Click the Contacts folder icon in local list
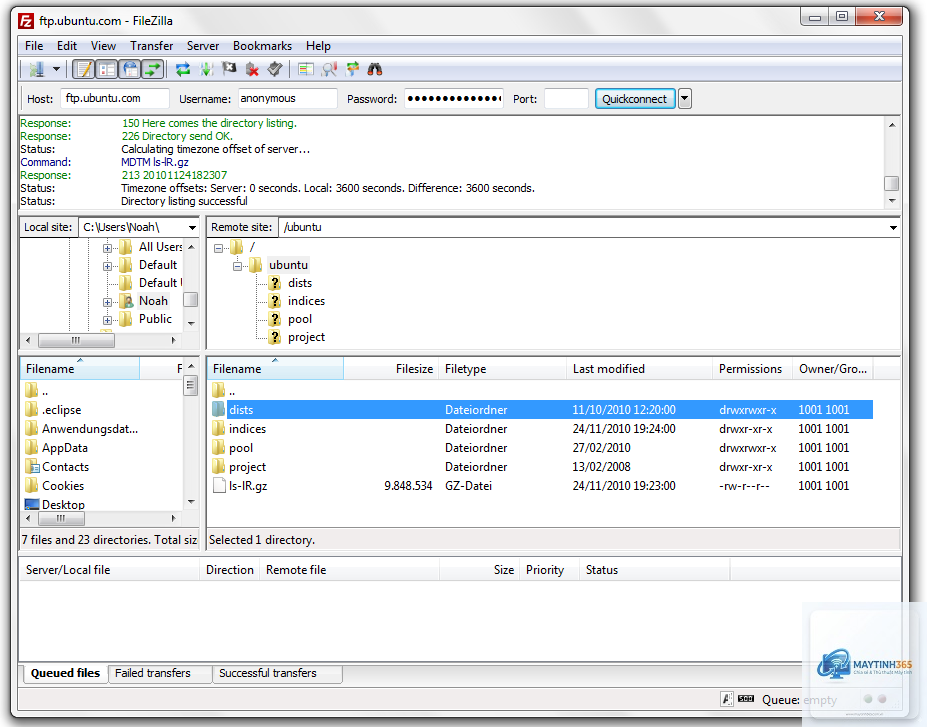 [32, 467]
